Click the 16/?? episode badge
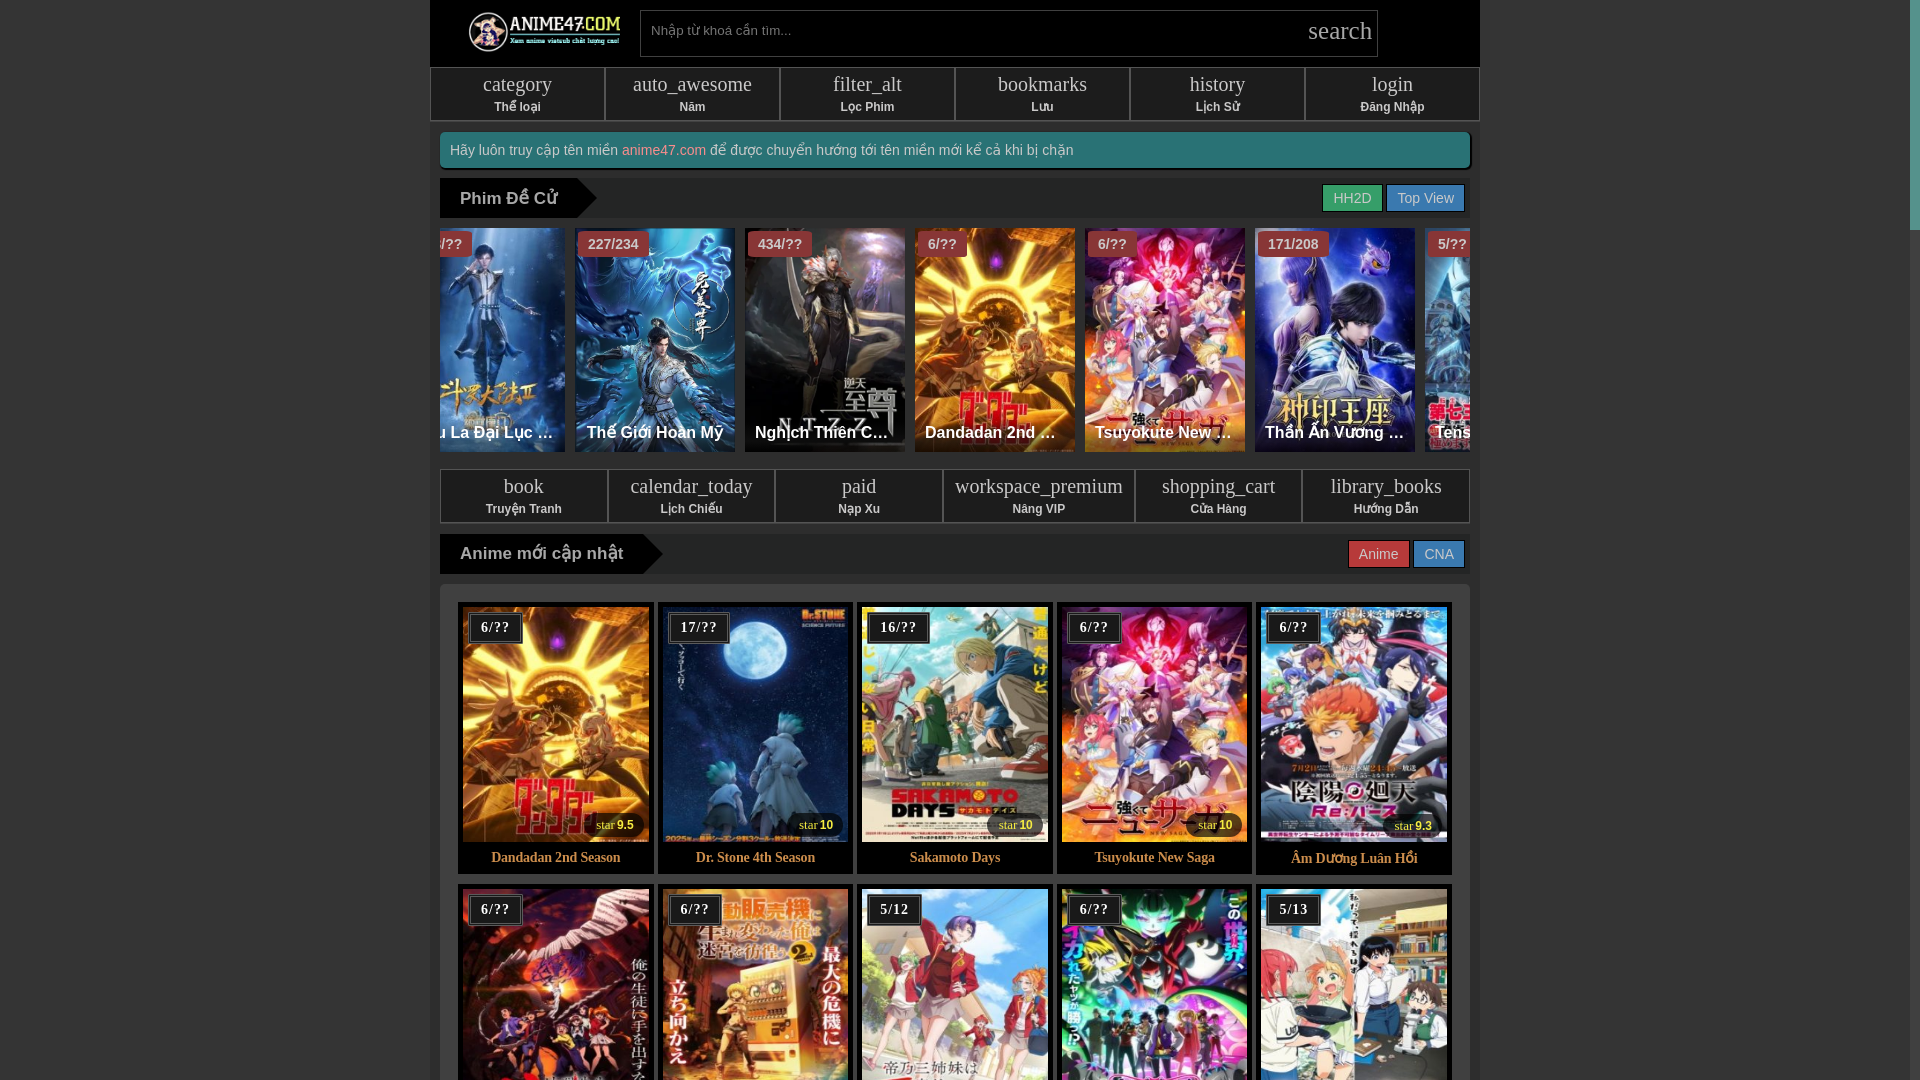1920x1080 pixels. pyautogui.click(x=898, y=628)
